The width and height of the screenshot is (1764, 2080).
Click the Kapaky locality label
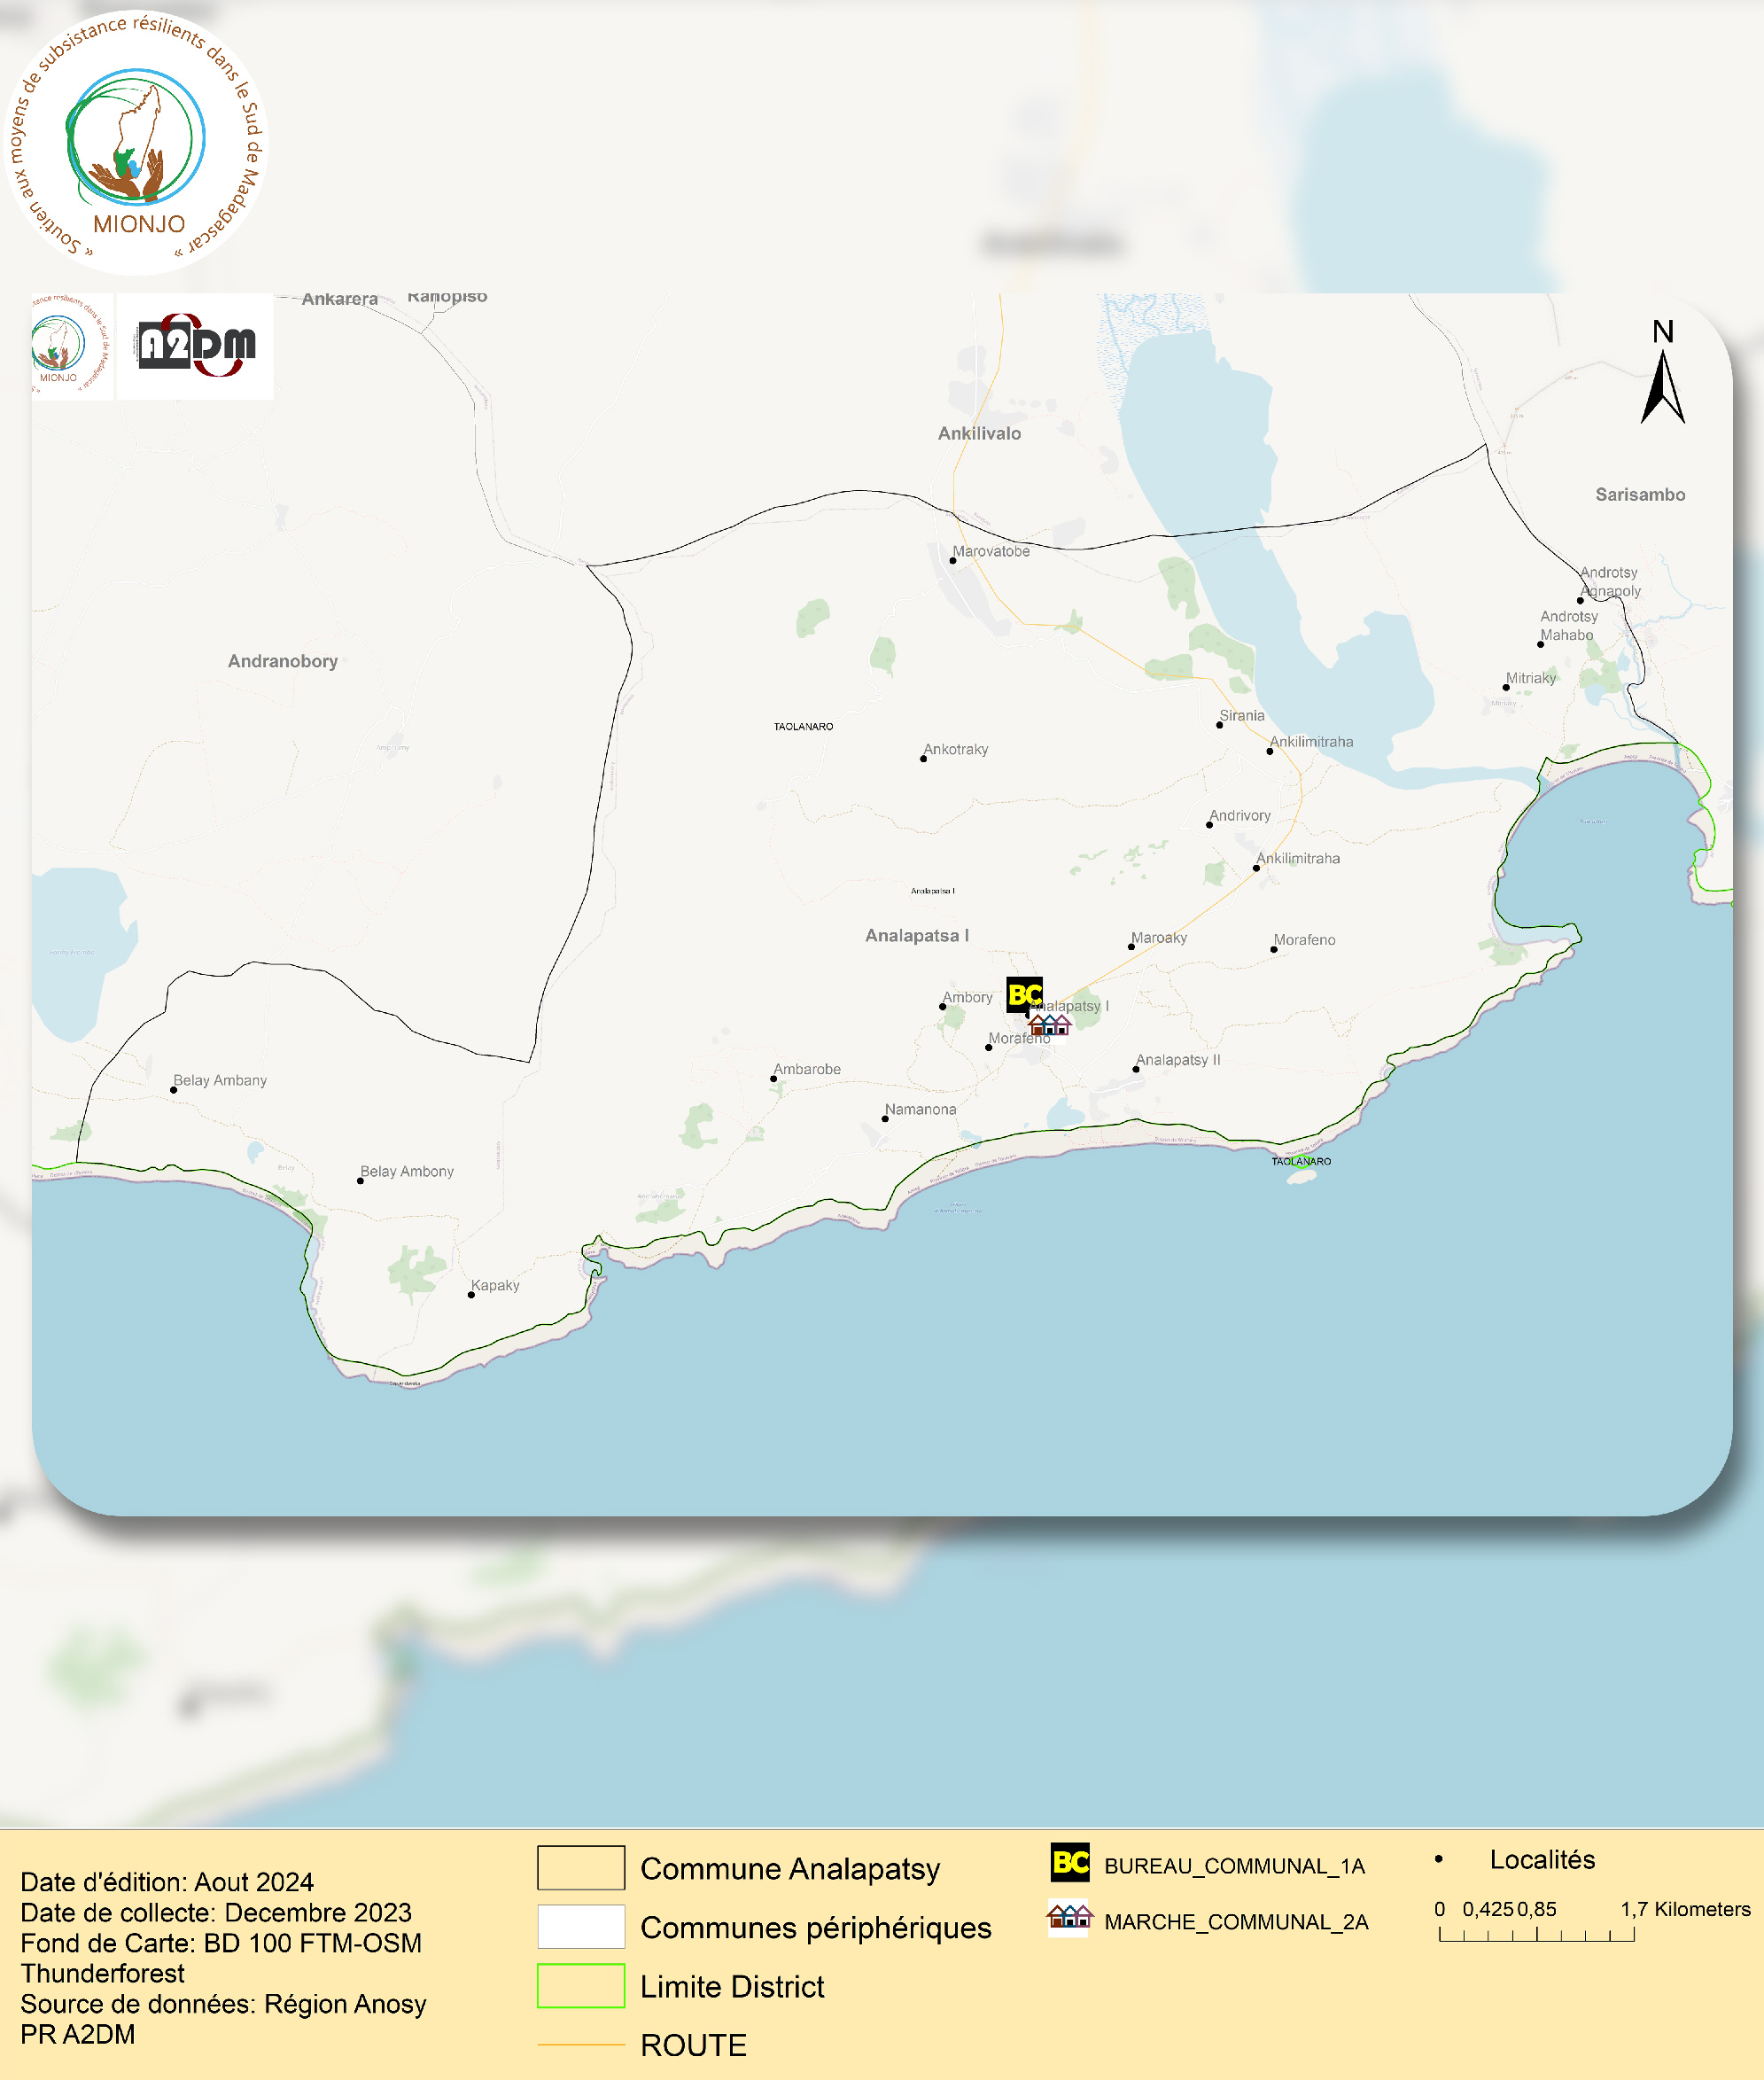[495, 1285]
